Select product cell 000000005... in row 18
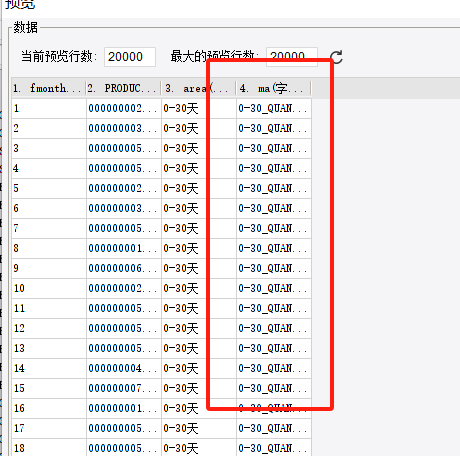The image size is (460, 456). click(124, 448)
